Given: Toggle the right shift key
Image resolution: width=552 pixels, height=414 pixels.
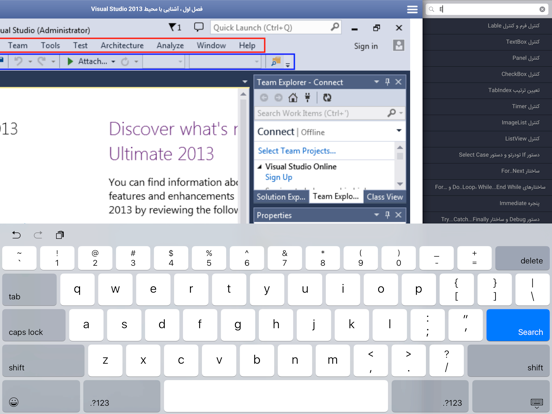Looking at the screenshot, I should (509, 361).
